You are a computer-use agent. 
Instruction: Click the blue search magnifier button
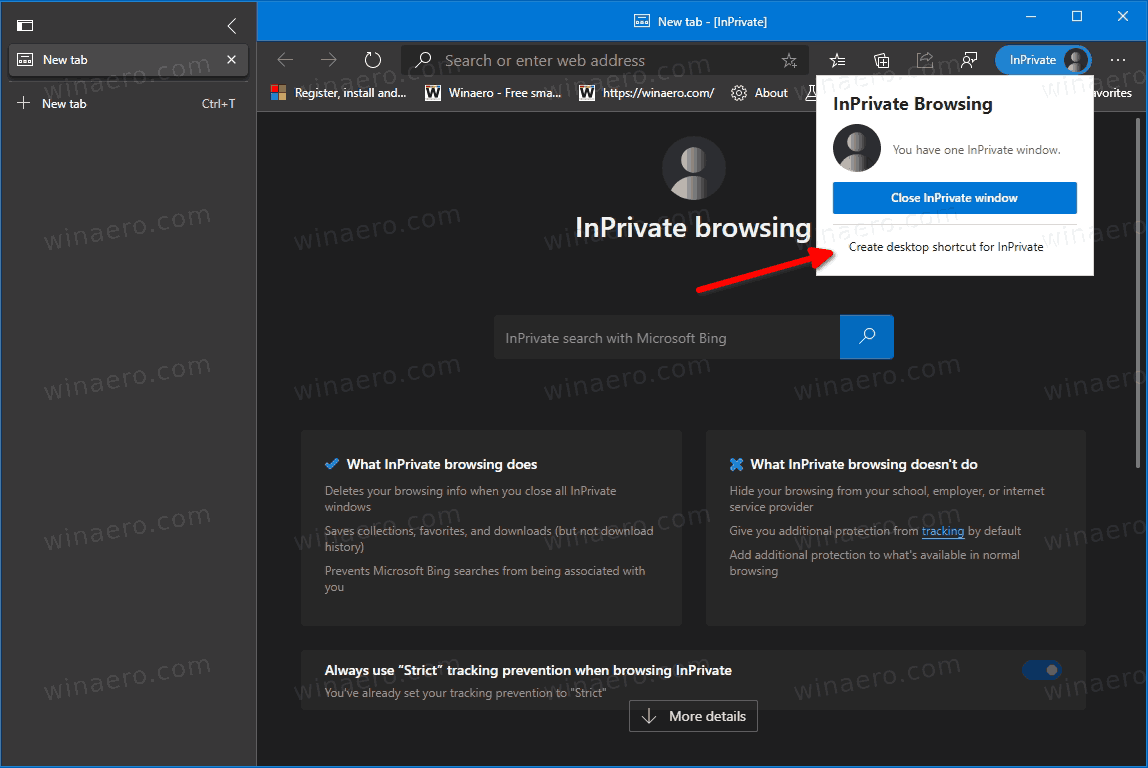pos(867,337)
